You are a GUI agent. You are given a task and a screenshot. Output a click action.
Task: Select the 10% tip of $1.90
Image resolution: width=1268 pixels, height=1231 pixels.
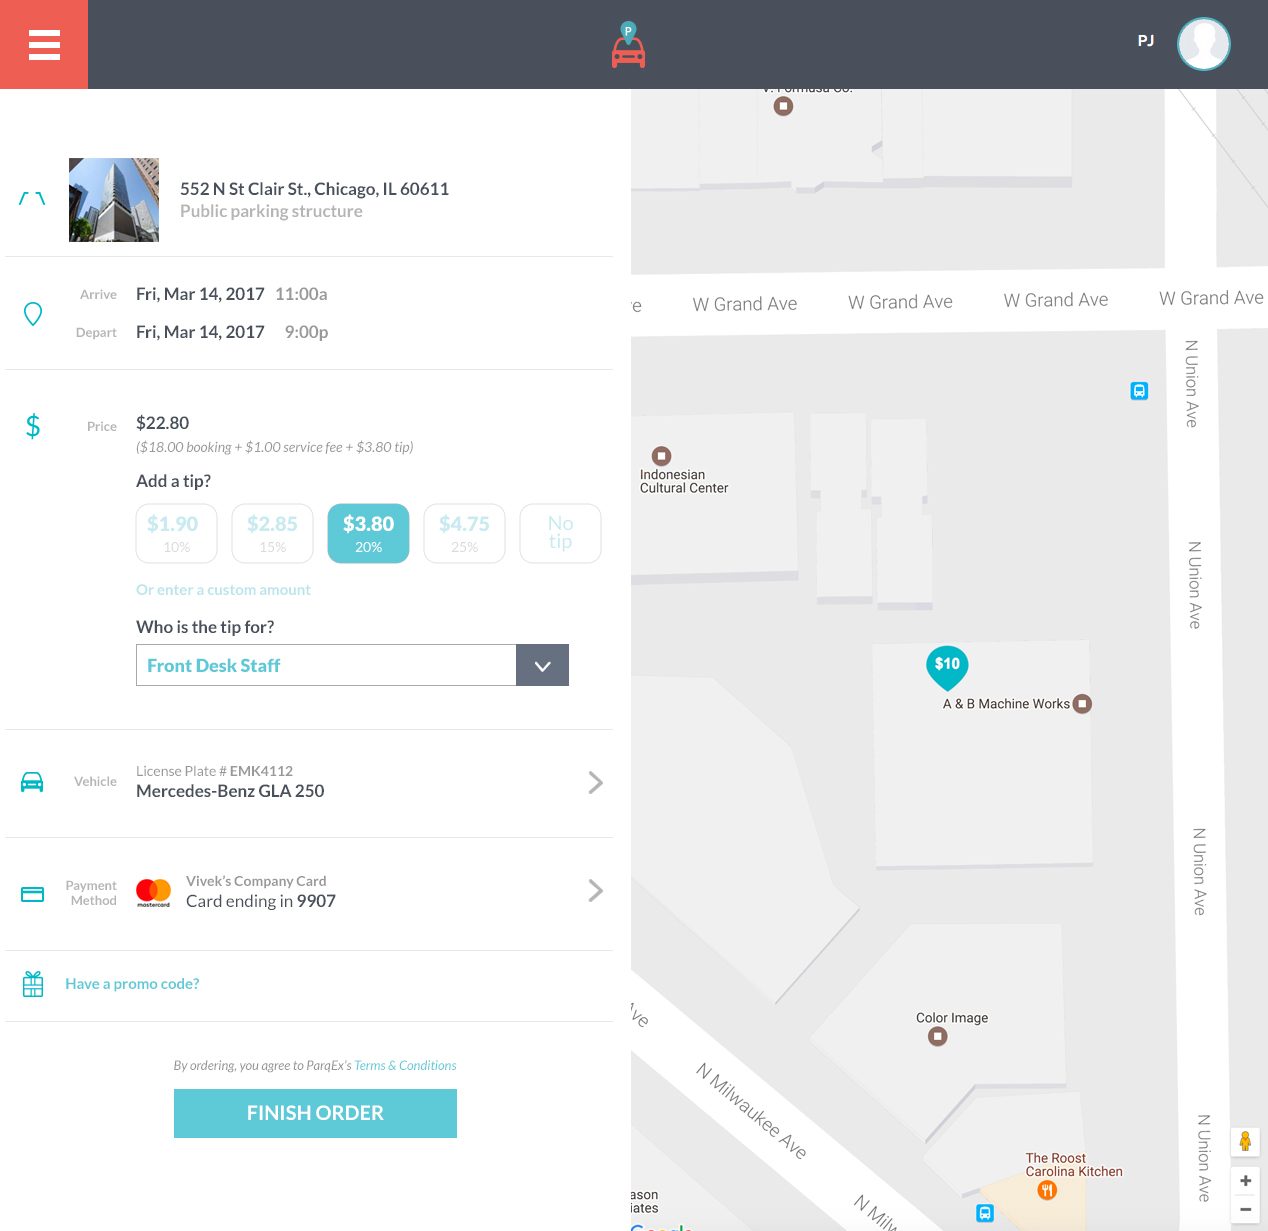point(177,533)
